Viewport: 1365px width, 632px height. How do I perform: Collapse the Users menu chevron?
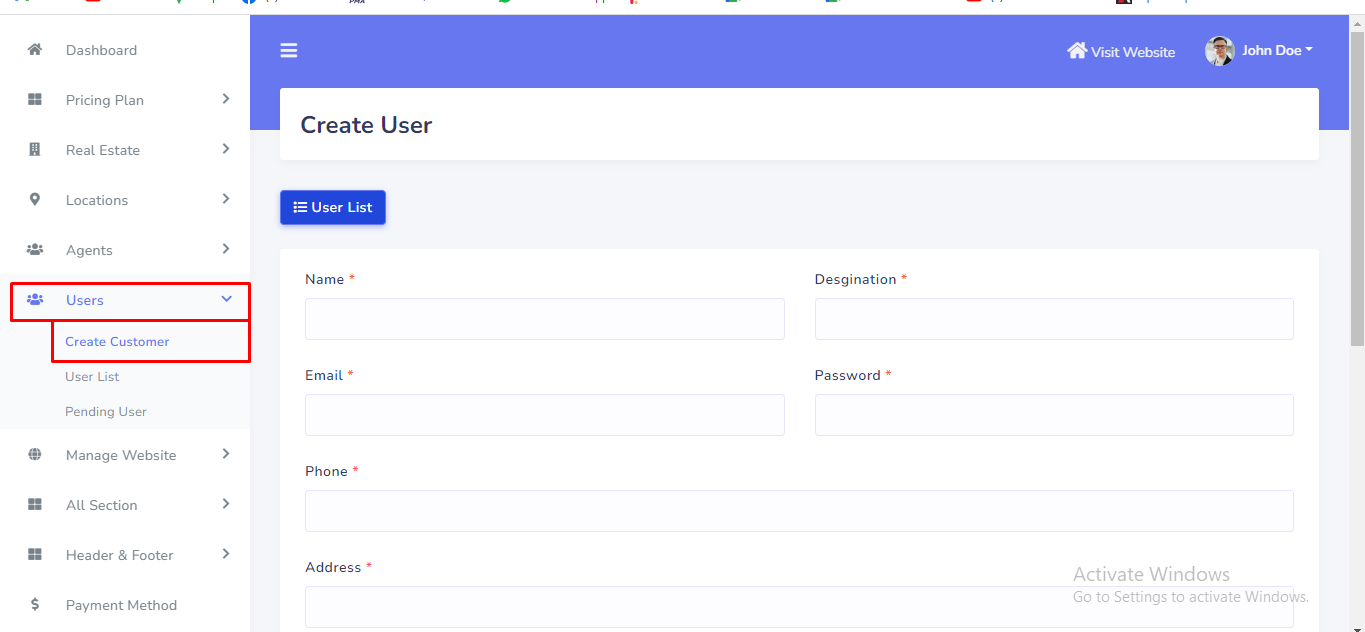click(226, 299)
